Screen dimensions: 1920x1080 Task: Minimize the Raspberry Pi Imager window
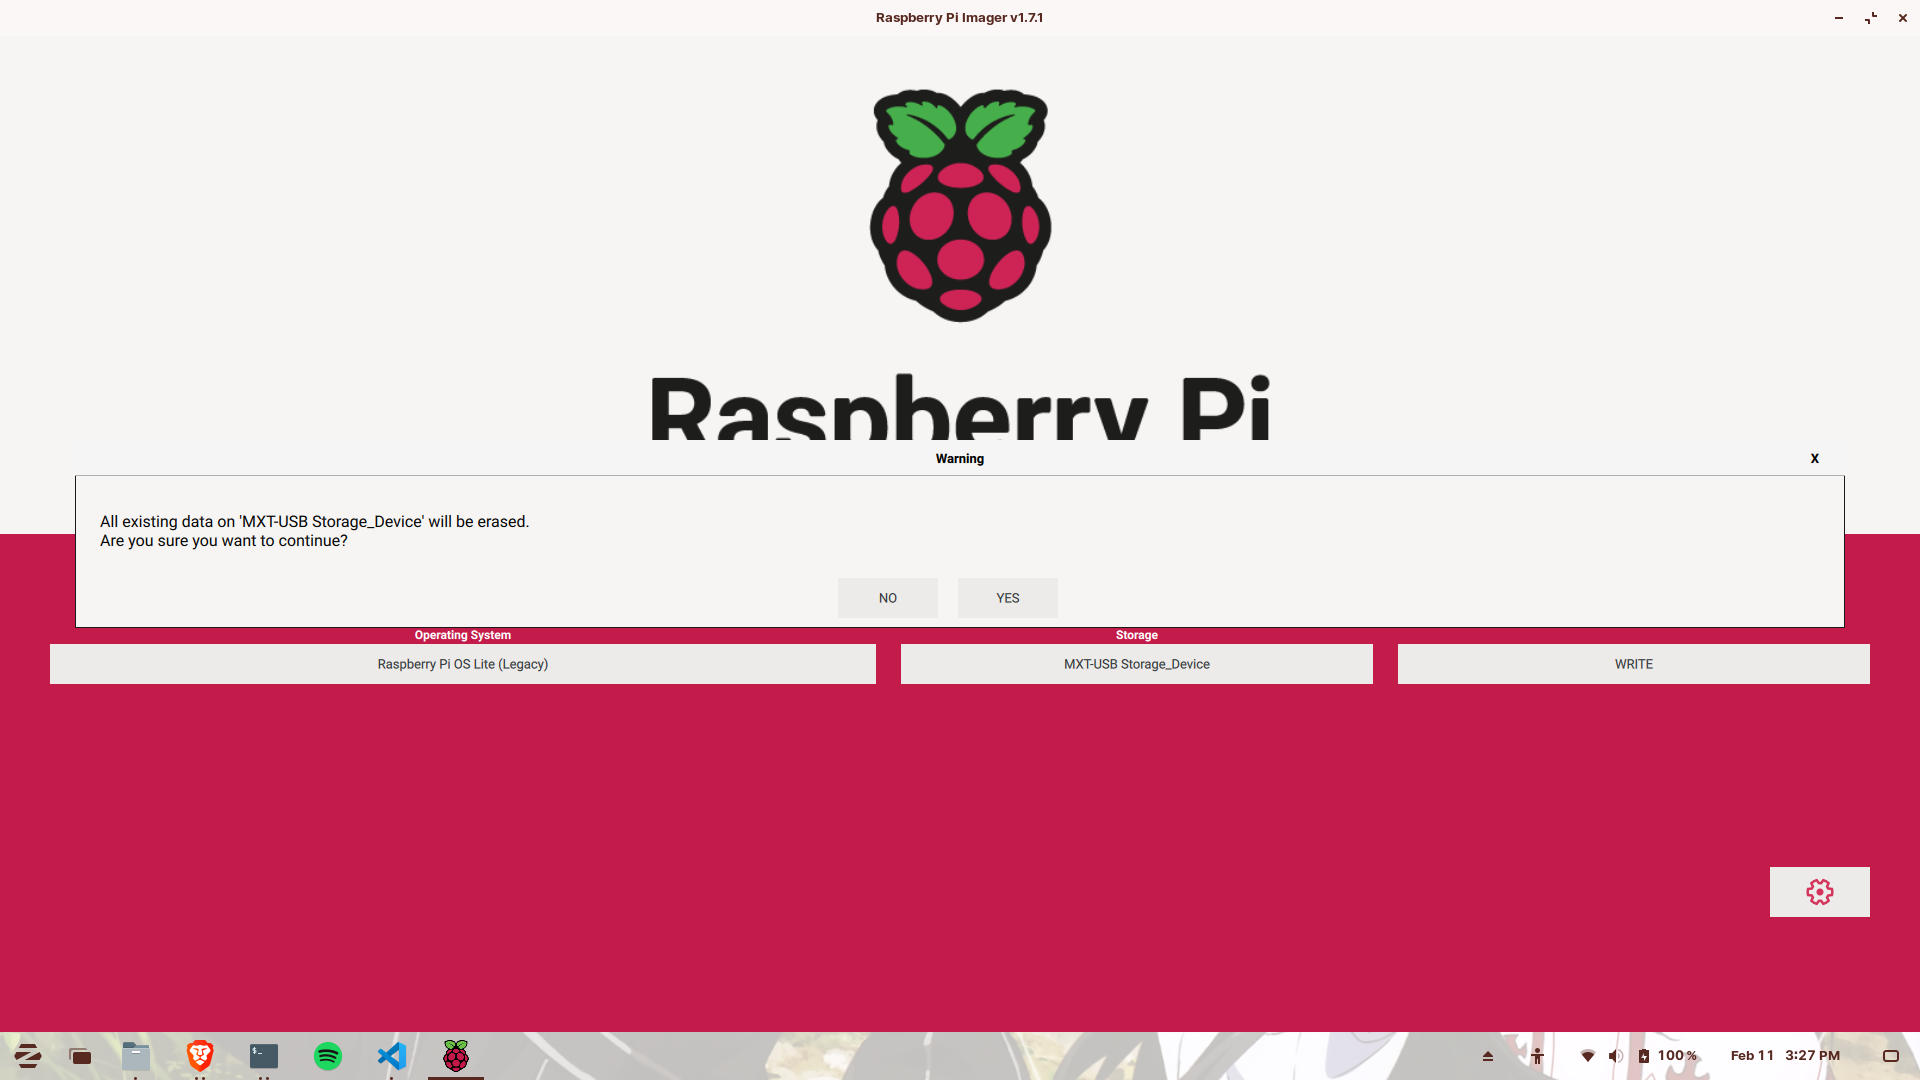pos(1839,18)
